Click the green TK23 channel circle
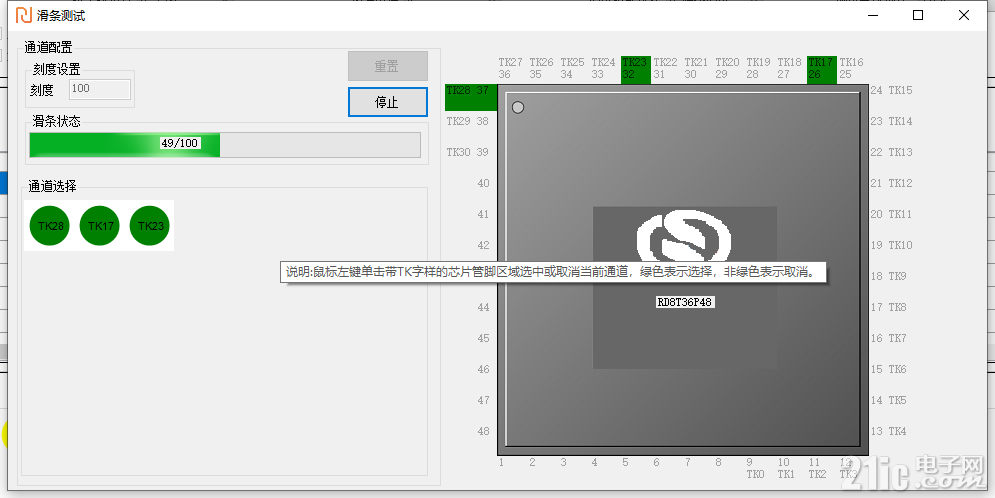Screen dimensions: 995x498 (150, 226)
